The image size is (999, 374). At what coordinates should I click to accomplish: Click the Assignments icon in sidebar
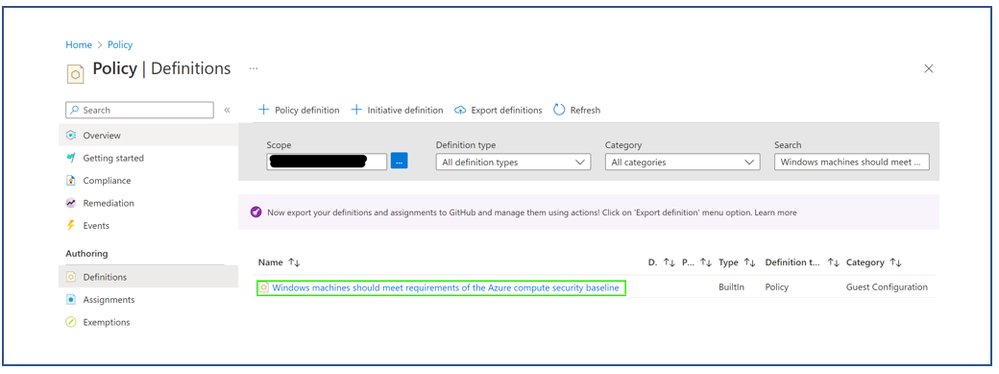coord(71,299)
